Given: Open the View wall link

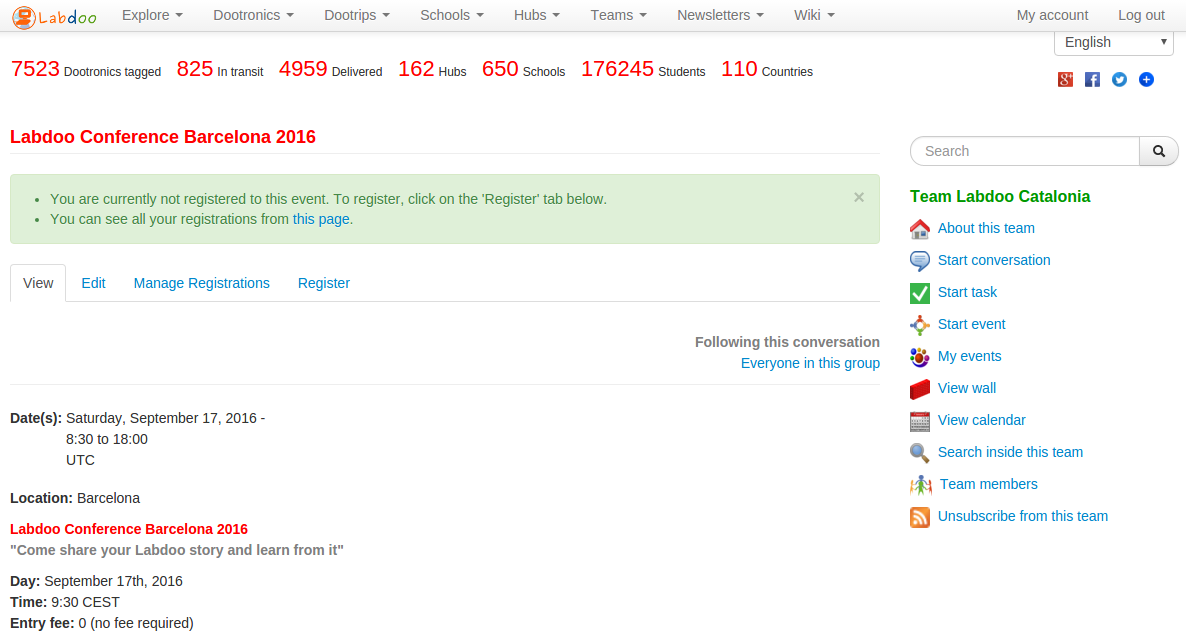Looking at the screenshot, I should coord(967,389).
